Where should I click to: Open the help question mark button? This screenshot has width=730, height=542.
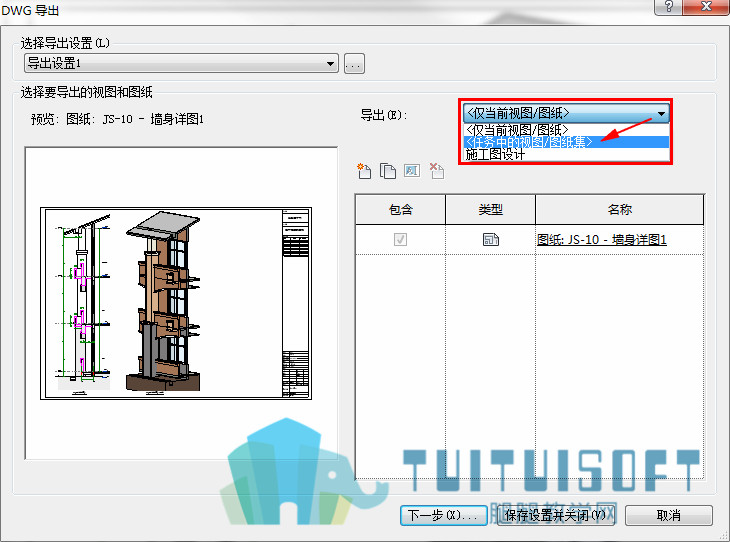(669, 7)
